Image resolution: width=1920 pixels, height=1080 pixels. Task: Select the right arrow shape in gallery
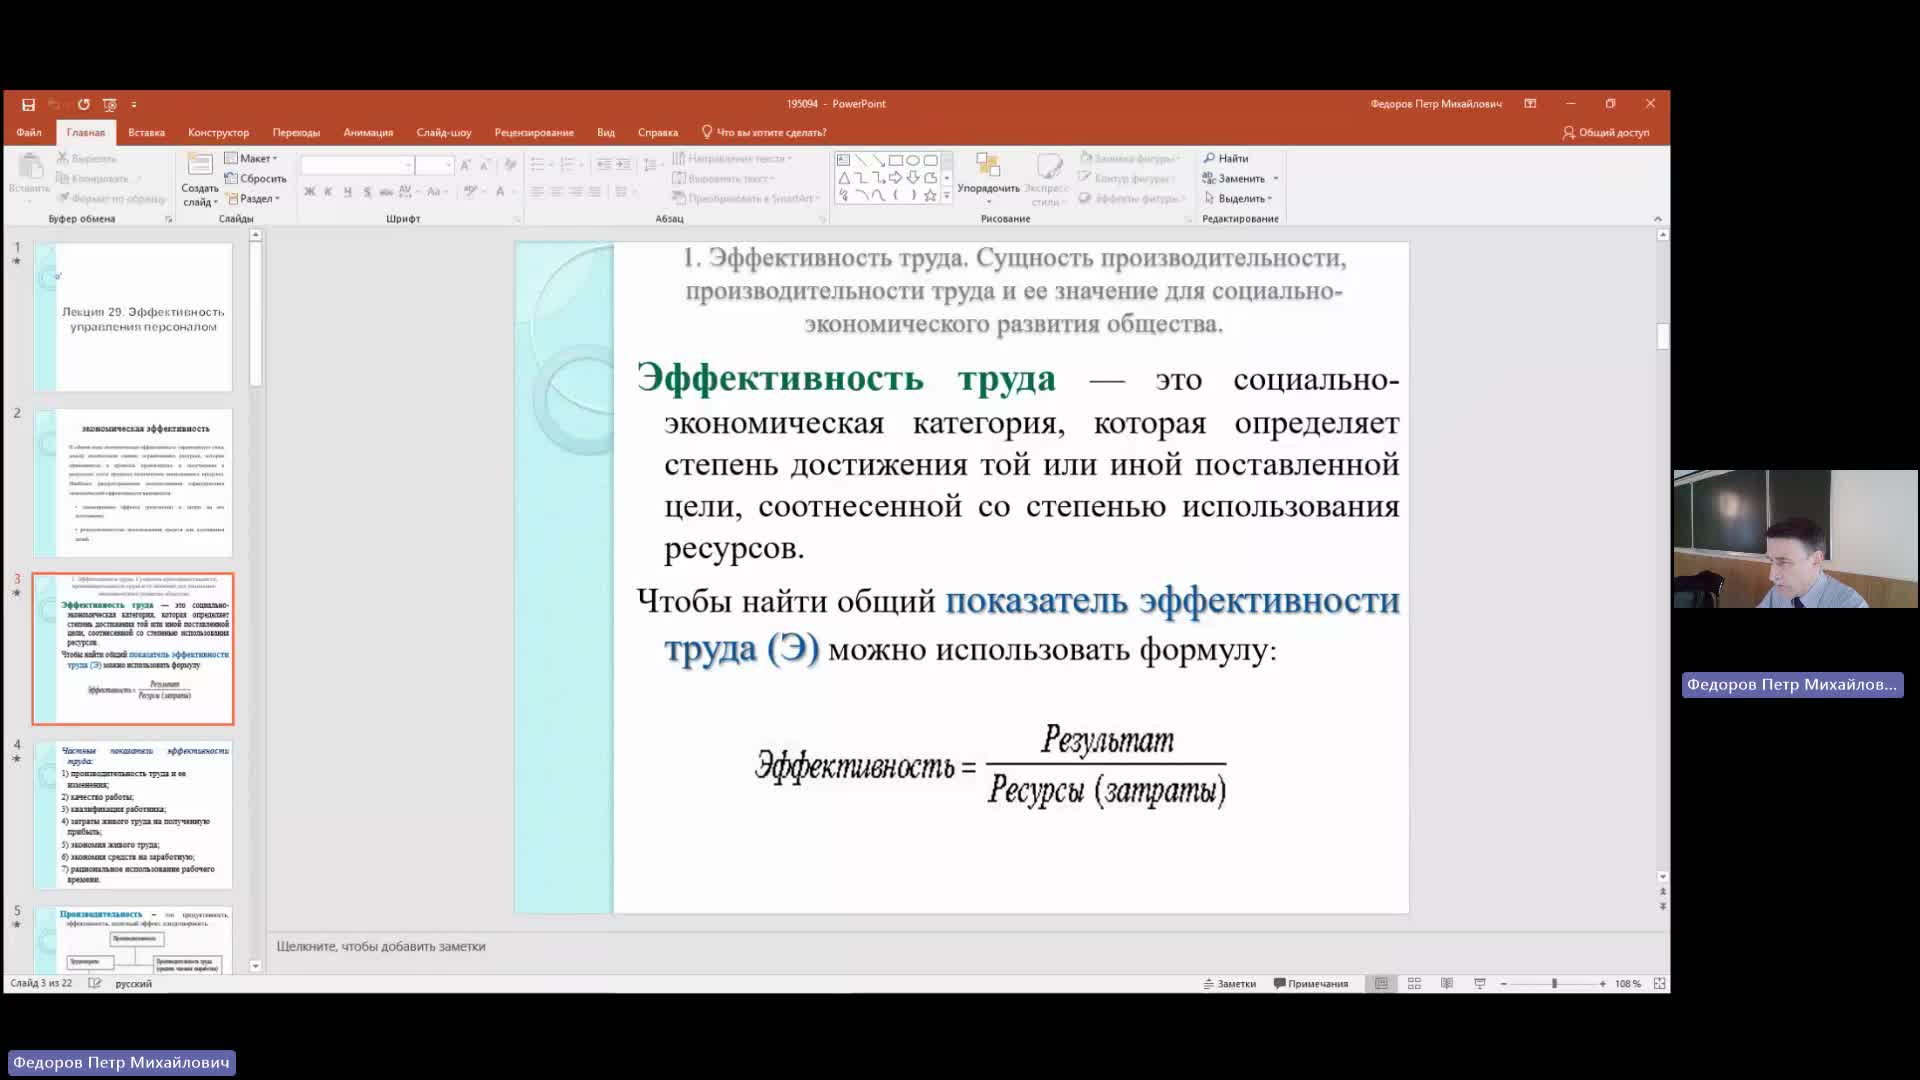pos(896,178)
